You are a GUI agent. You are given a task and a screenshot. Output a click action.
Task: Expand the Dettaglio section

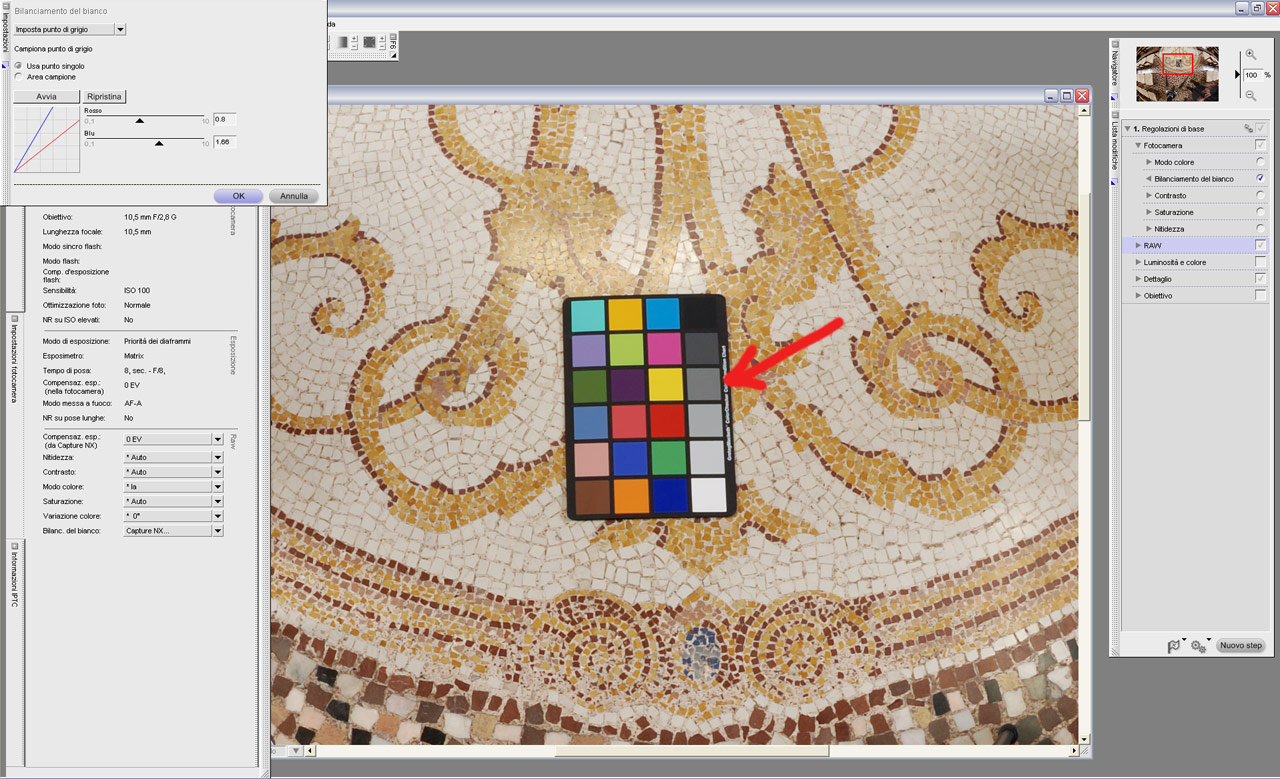(x=1138, y=280)
